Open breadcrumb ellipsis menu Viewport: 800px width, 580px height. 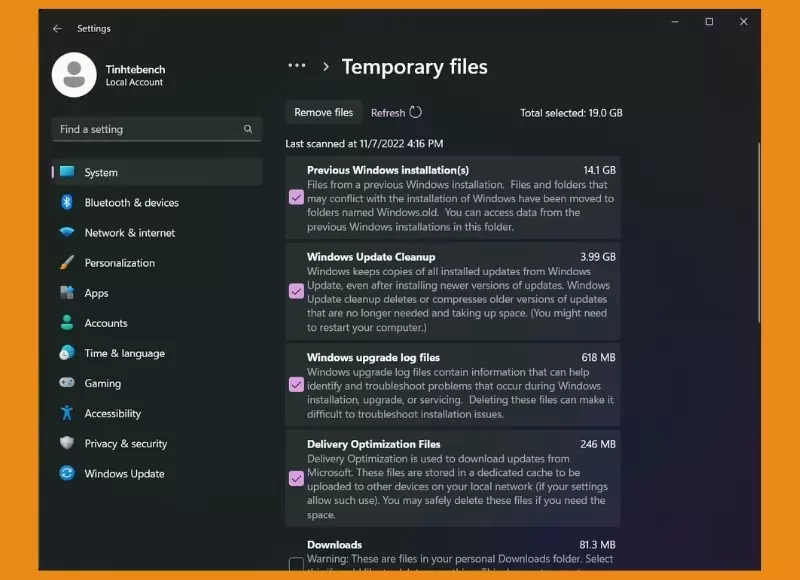point(297,65)
